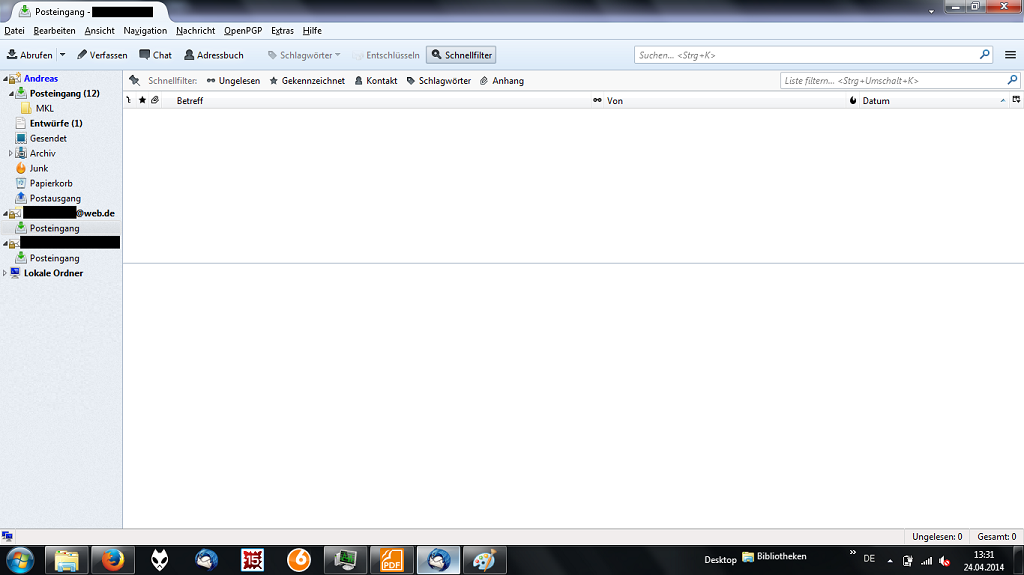Click the online status icon in status bar
This screenshot has width=1024, height=575.
(7, 536)
